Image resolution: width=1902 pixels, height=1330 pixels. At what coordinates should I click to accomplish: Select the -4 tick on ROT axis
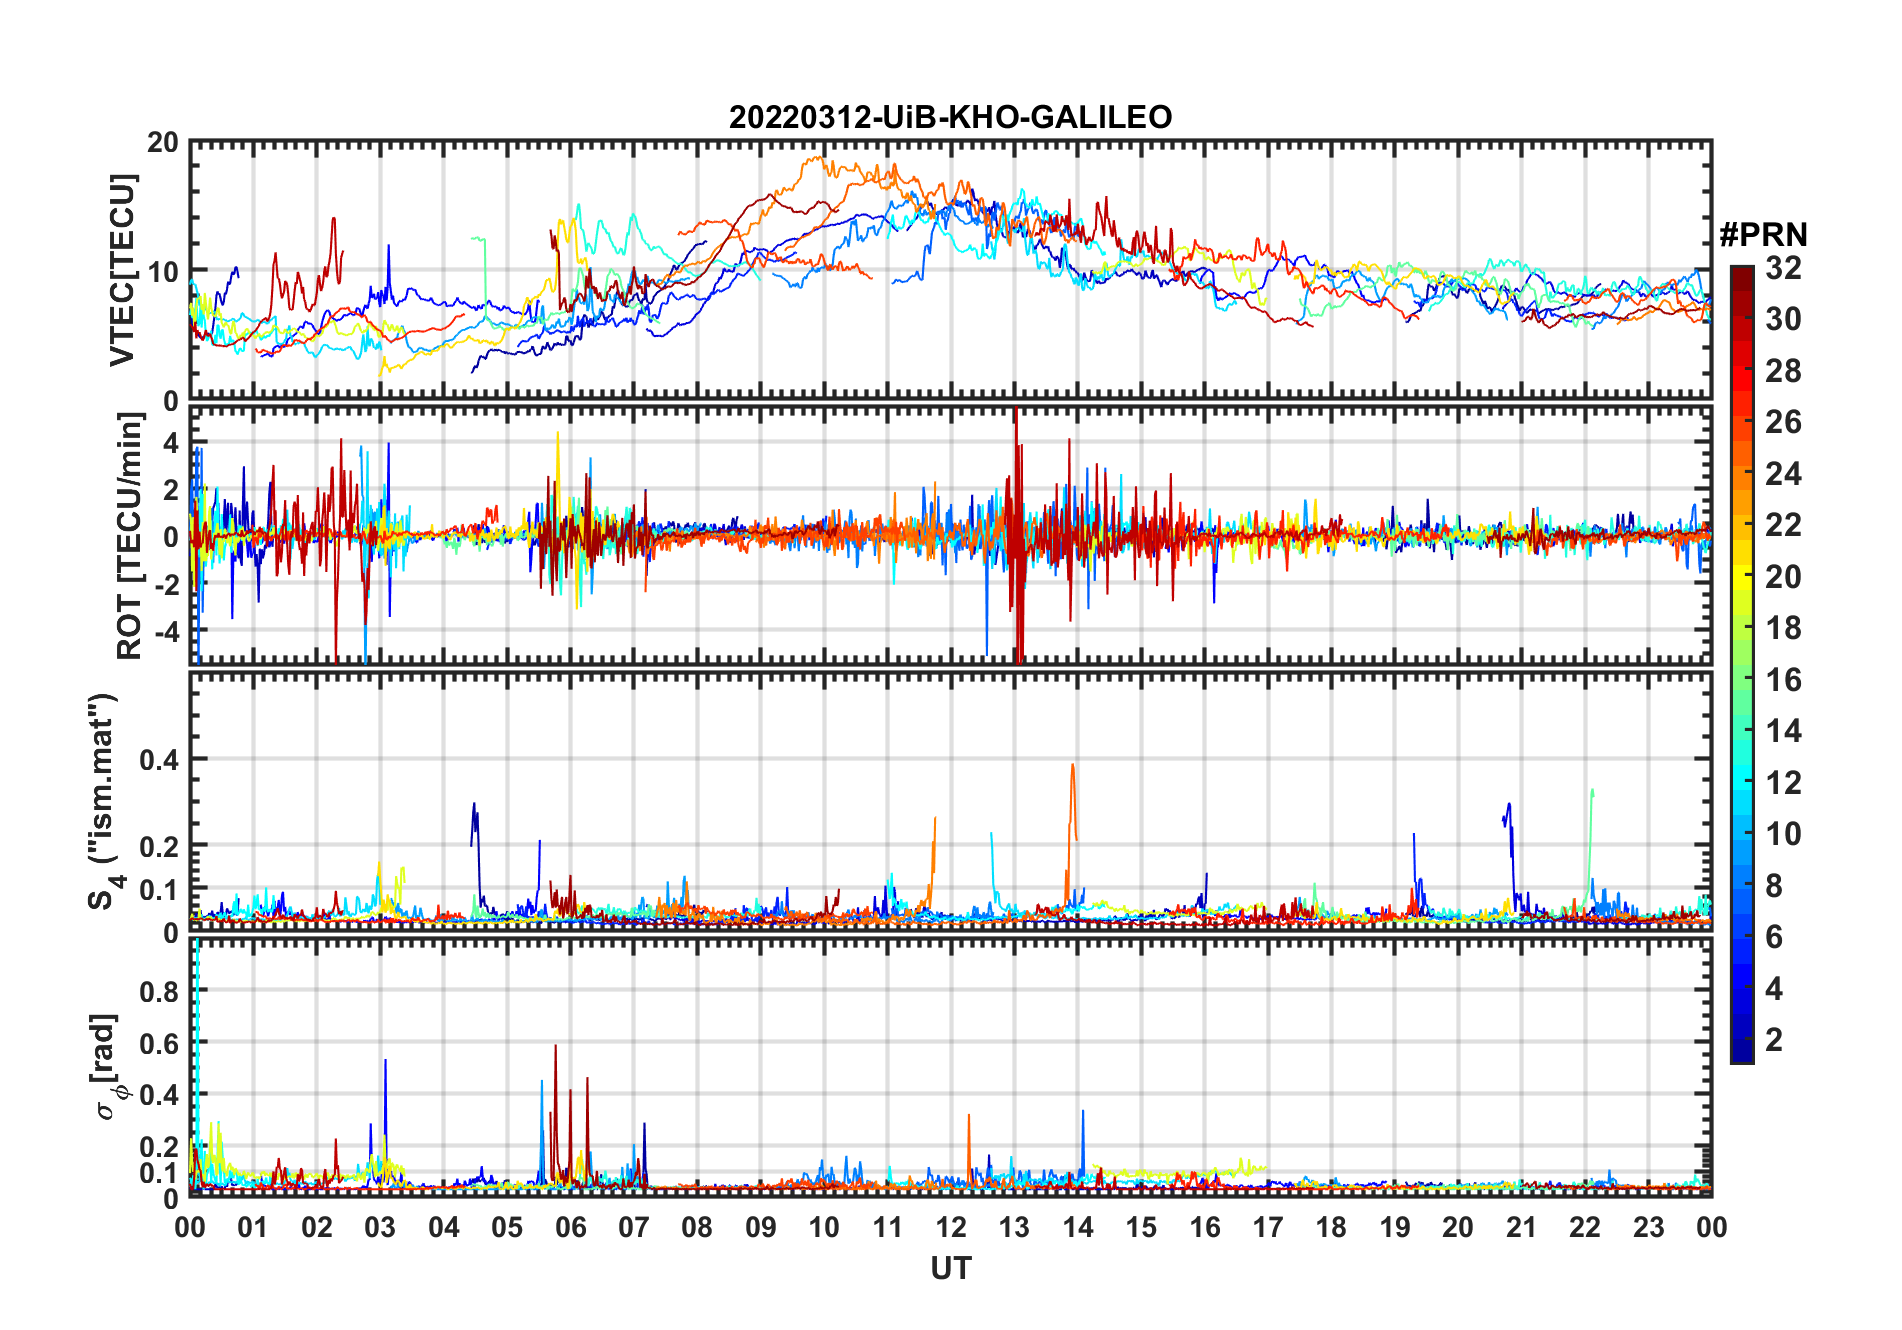click(x=166, y=632)
